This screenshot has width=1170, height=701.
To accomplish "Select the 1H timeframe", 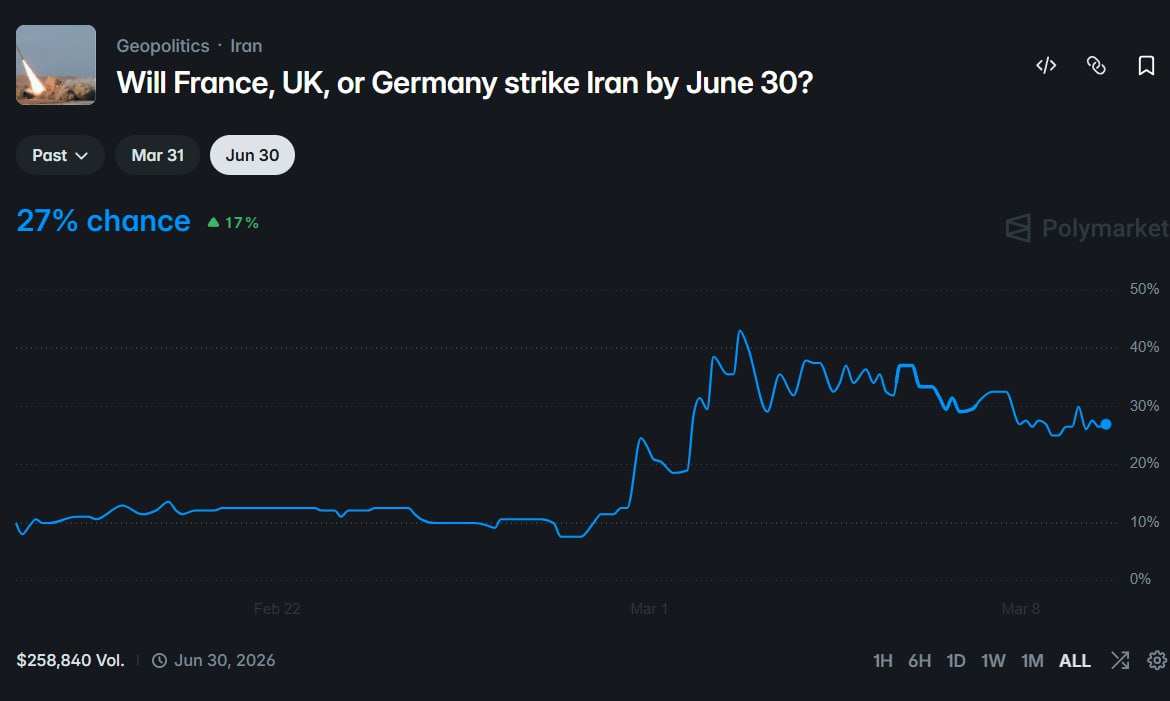I will pyautogui.click(x=881, y=660).
